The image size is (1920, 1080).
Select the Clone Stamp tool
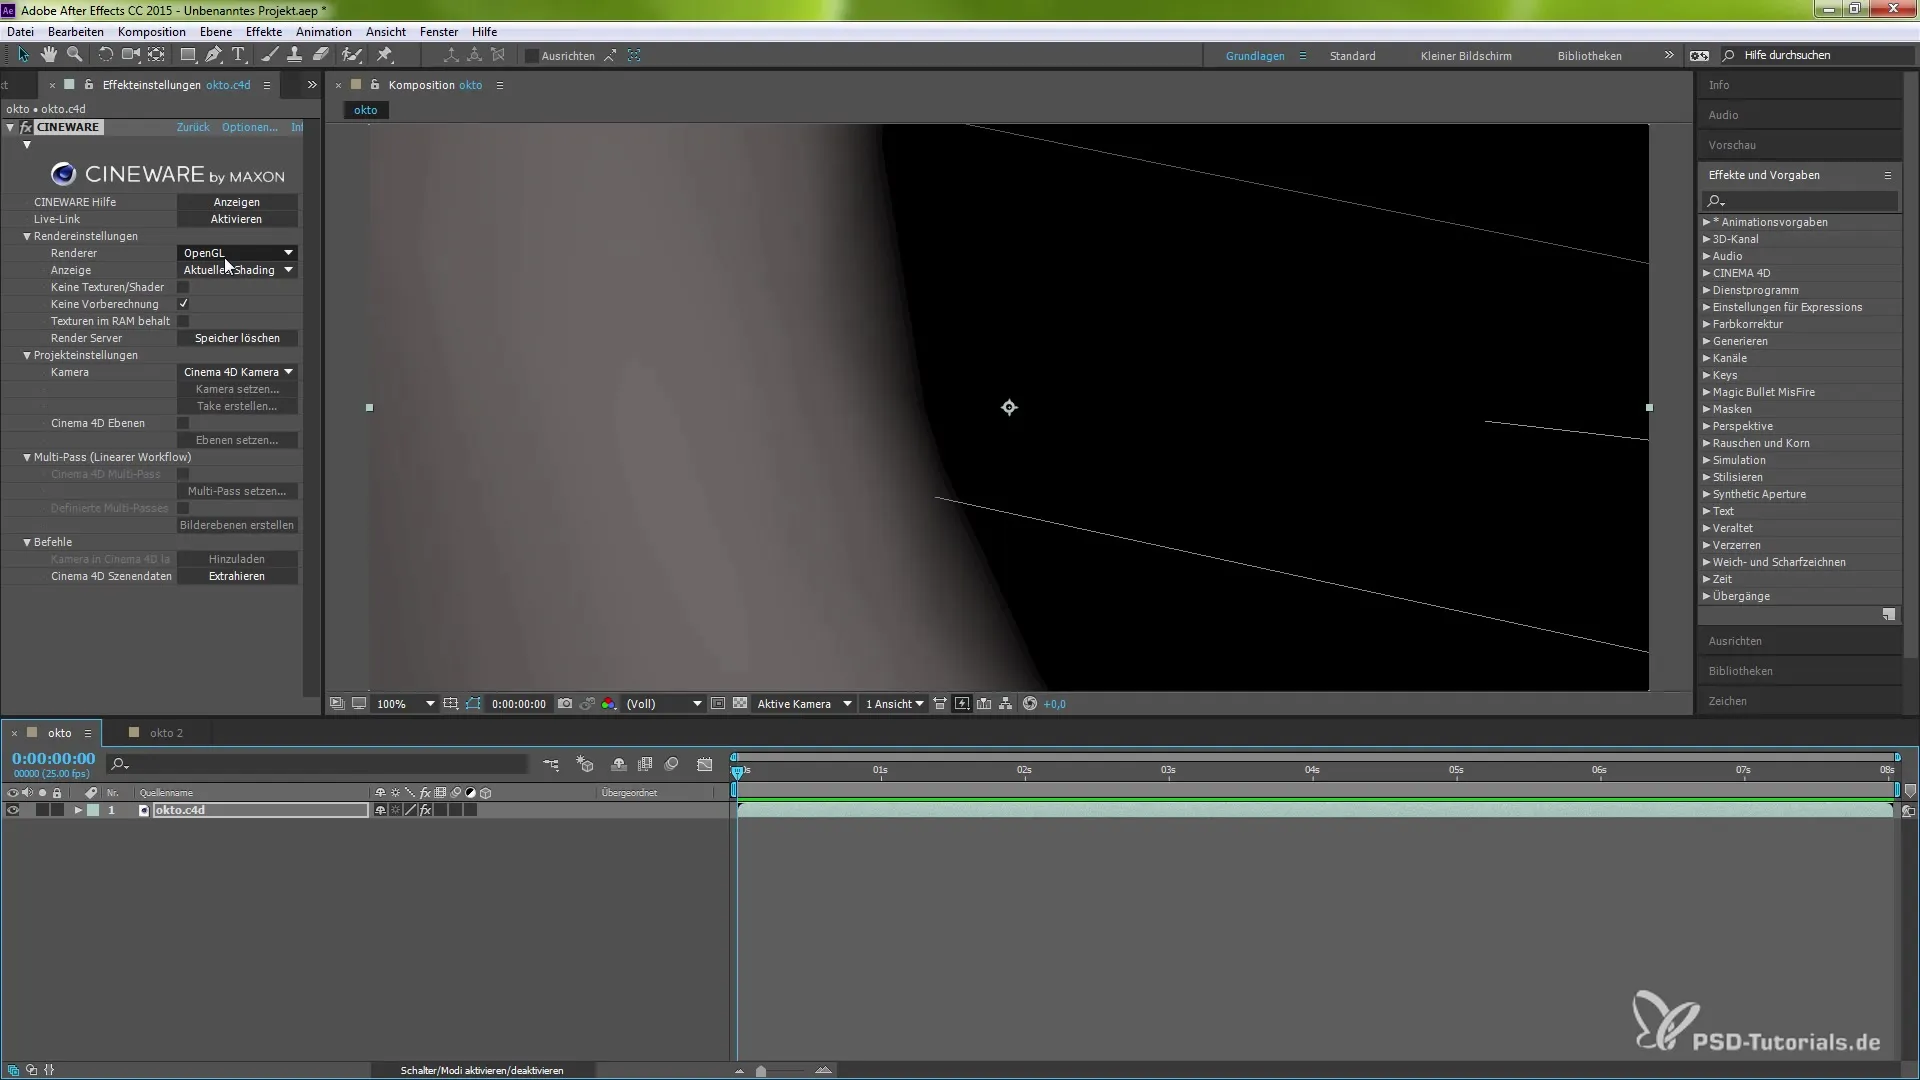[294, 55]
